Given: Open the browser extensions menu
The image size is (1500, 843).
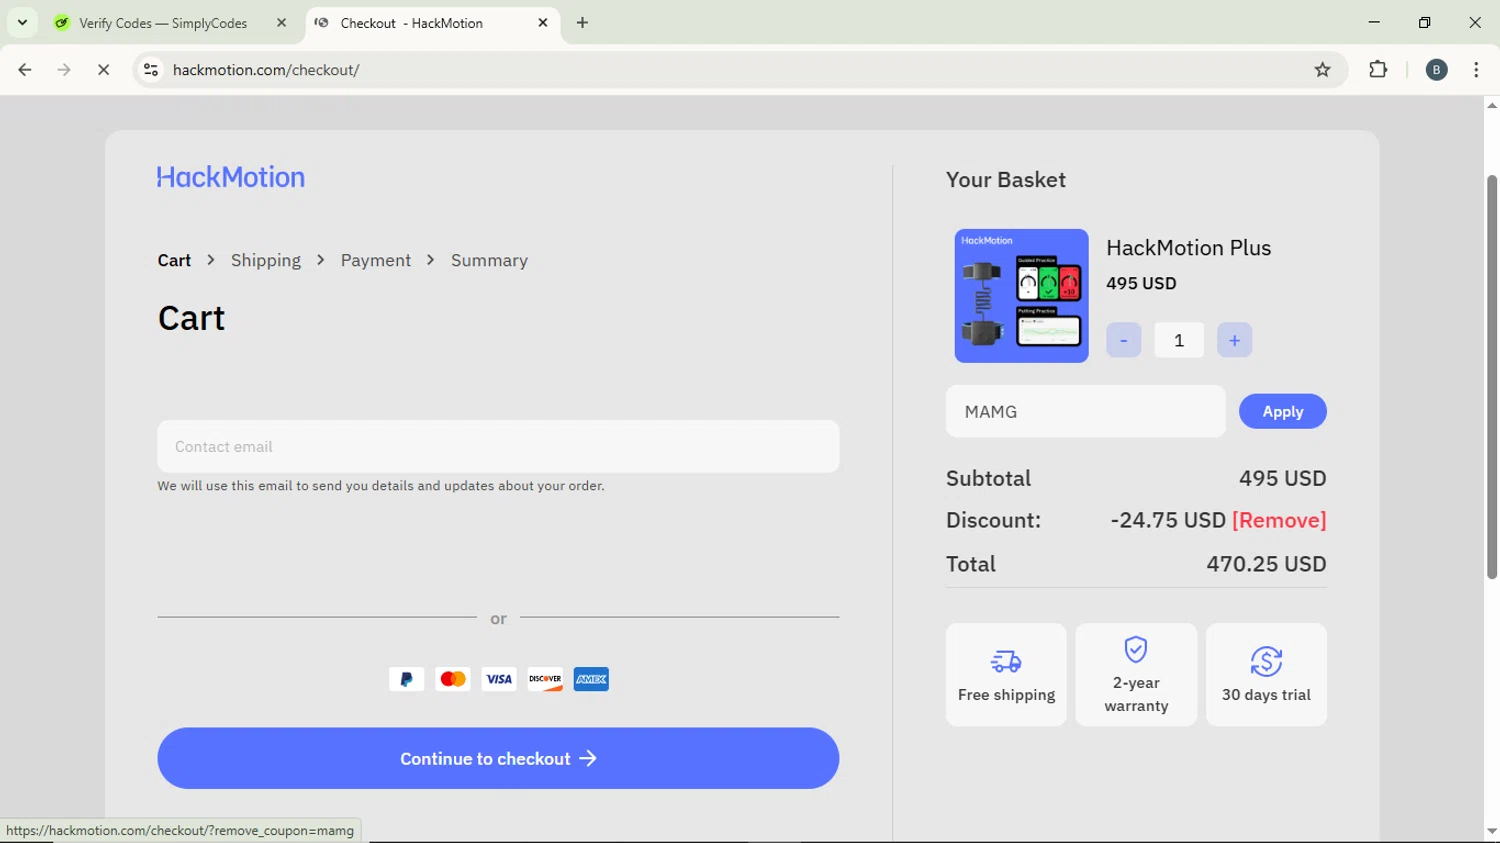Looking at the screenshot, I should click(x=1378, y=70).
